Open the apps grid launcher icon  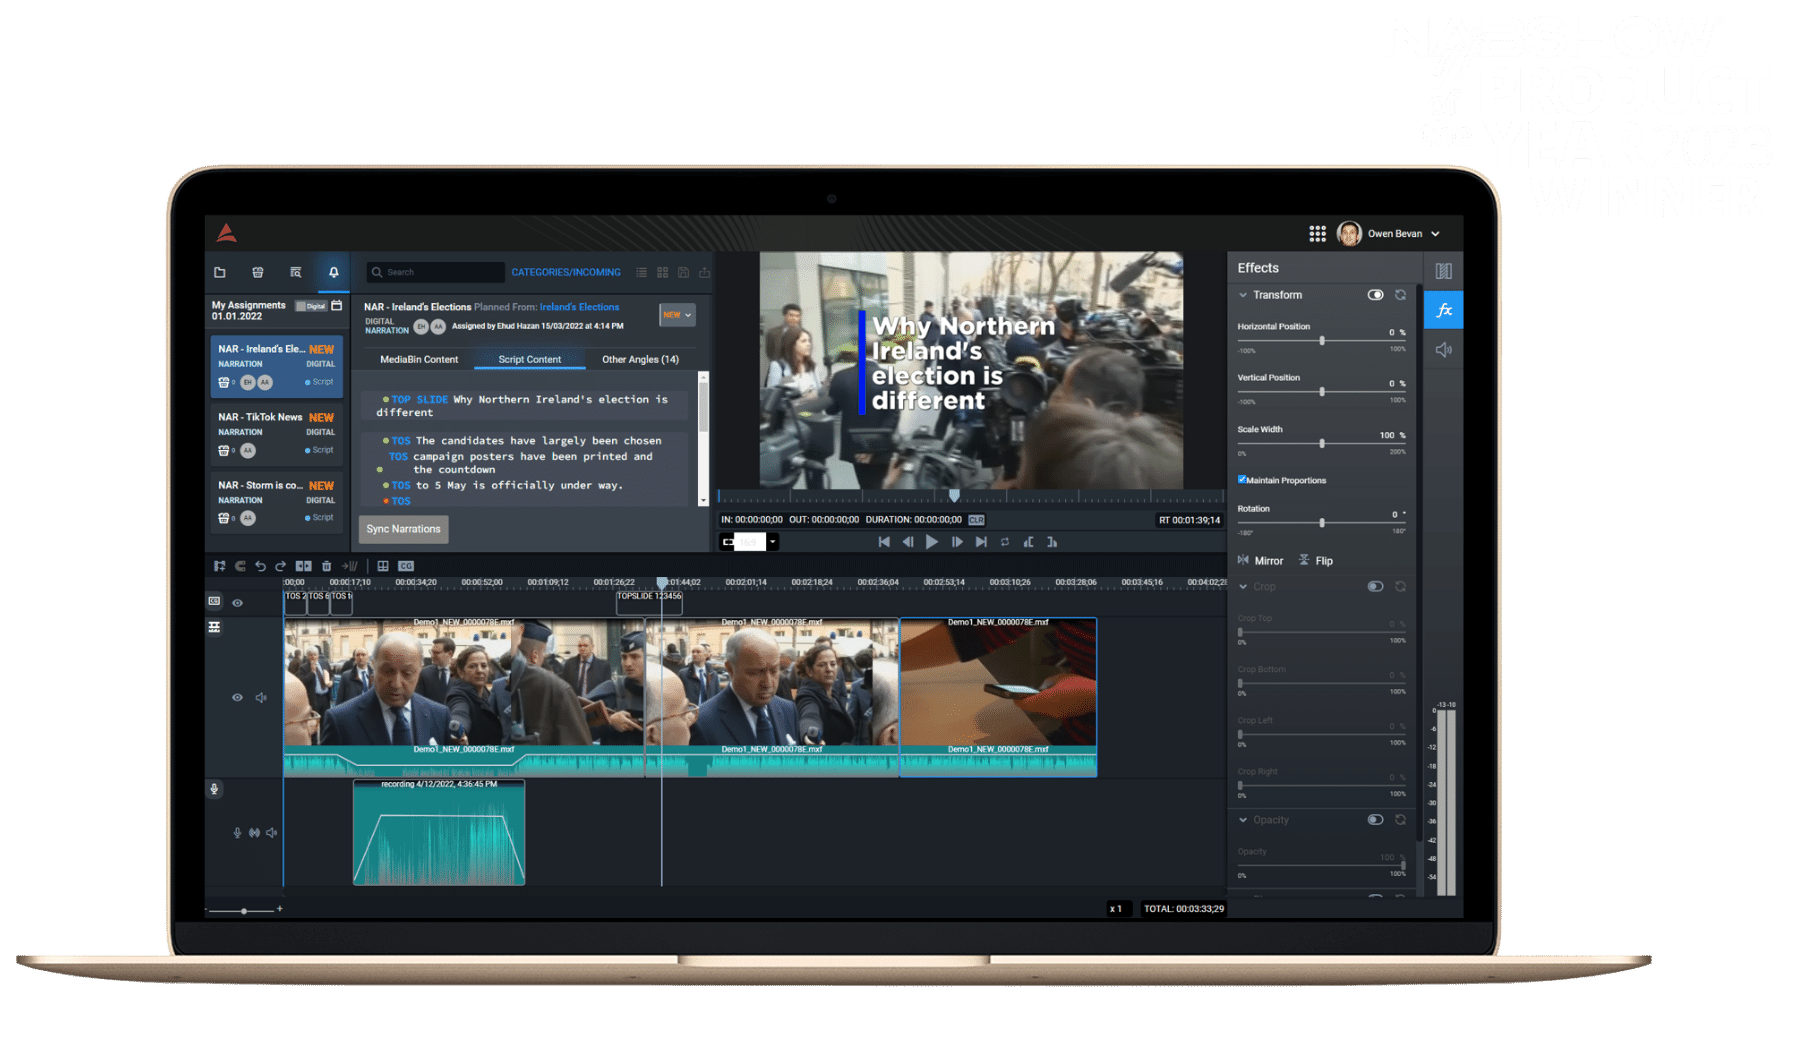[1317, 234]
